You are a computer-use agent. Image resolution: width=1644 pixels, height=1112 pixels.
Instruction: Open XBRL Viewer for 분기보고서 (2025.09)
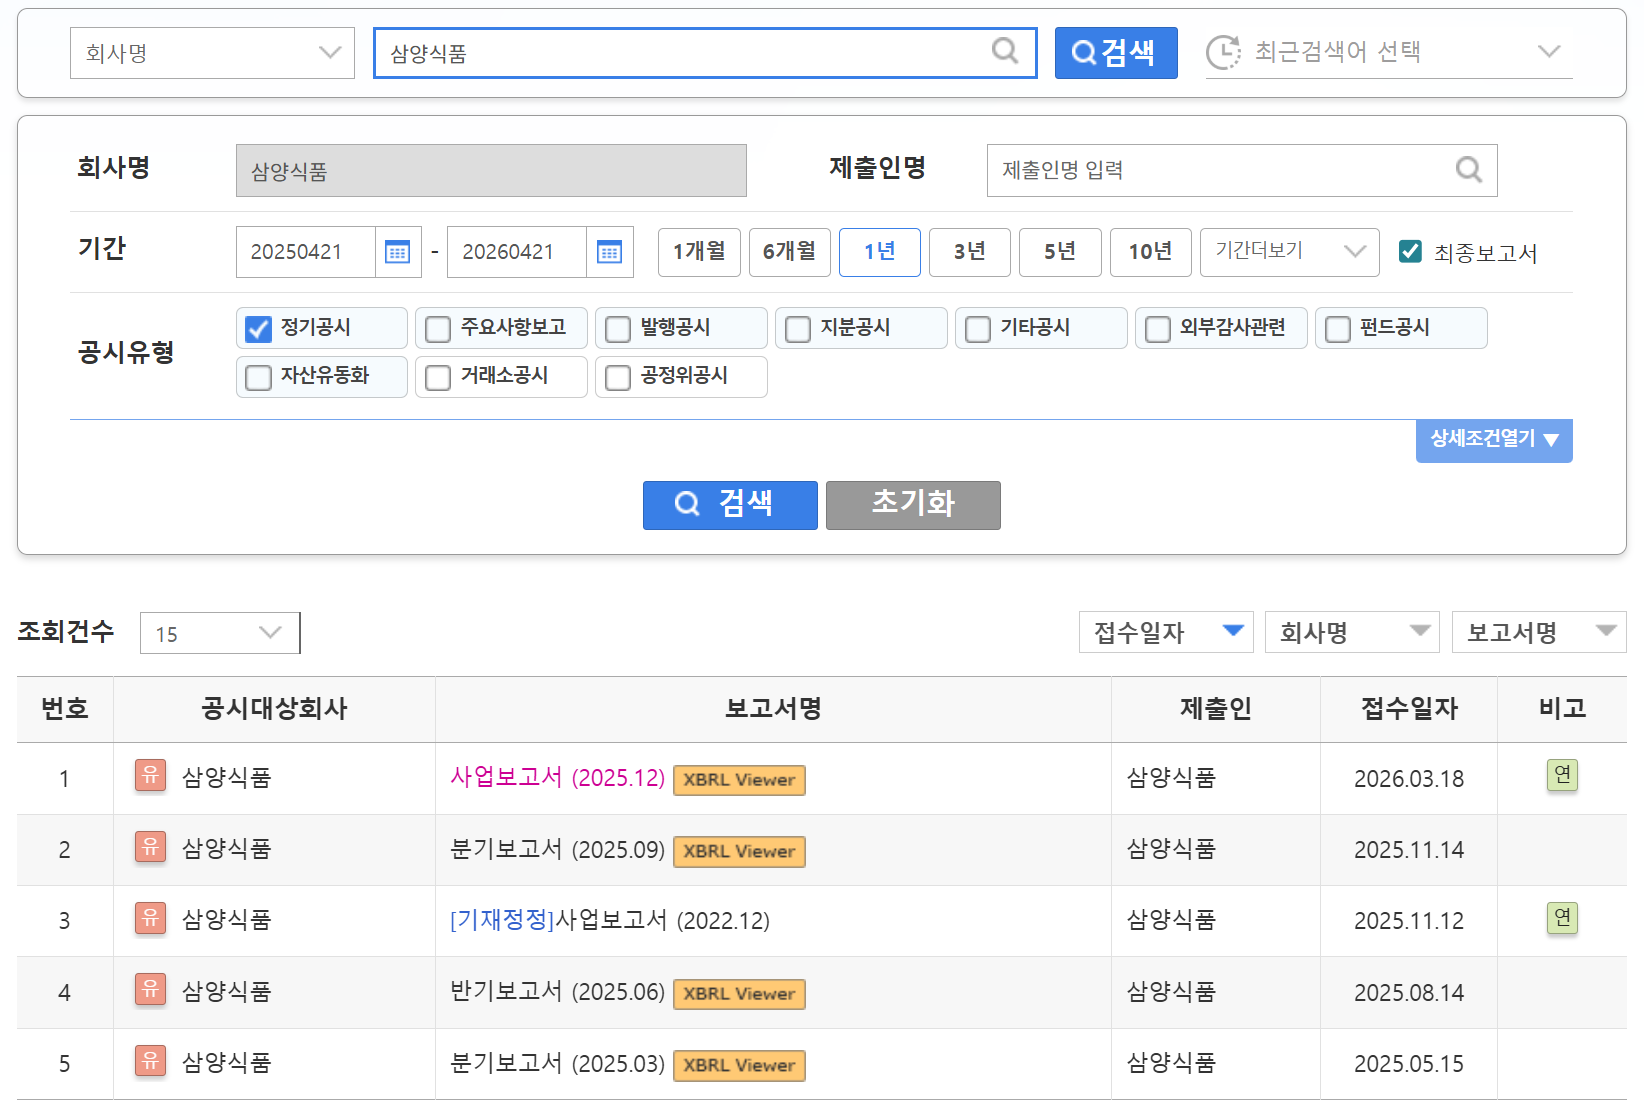point(739,851)
